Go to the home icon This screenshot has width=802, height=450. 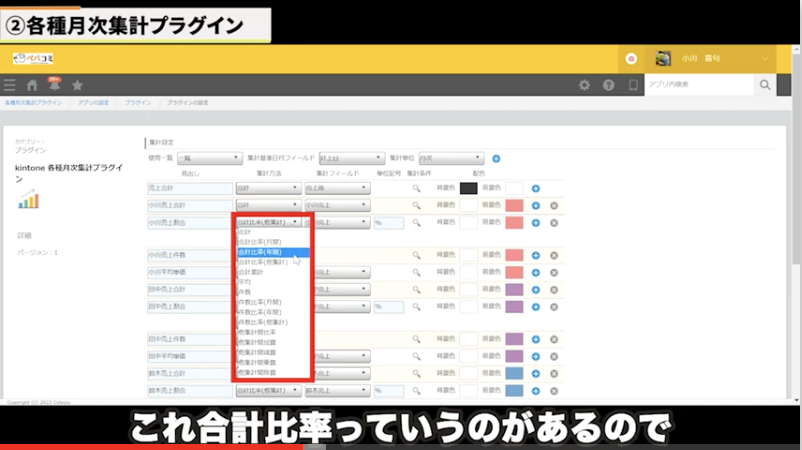(32, 86)
